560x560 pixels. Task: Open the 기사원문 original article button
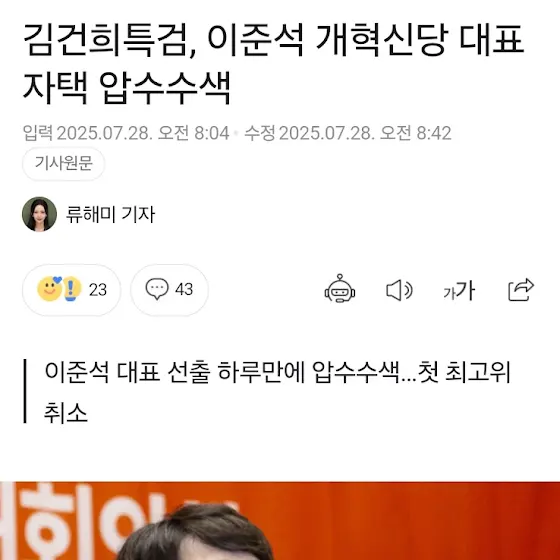tap(64, 164)
